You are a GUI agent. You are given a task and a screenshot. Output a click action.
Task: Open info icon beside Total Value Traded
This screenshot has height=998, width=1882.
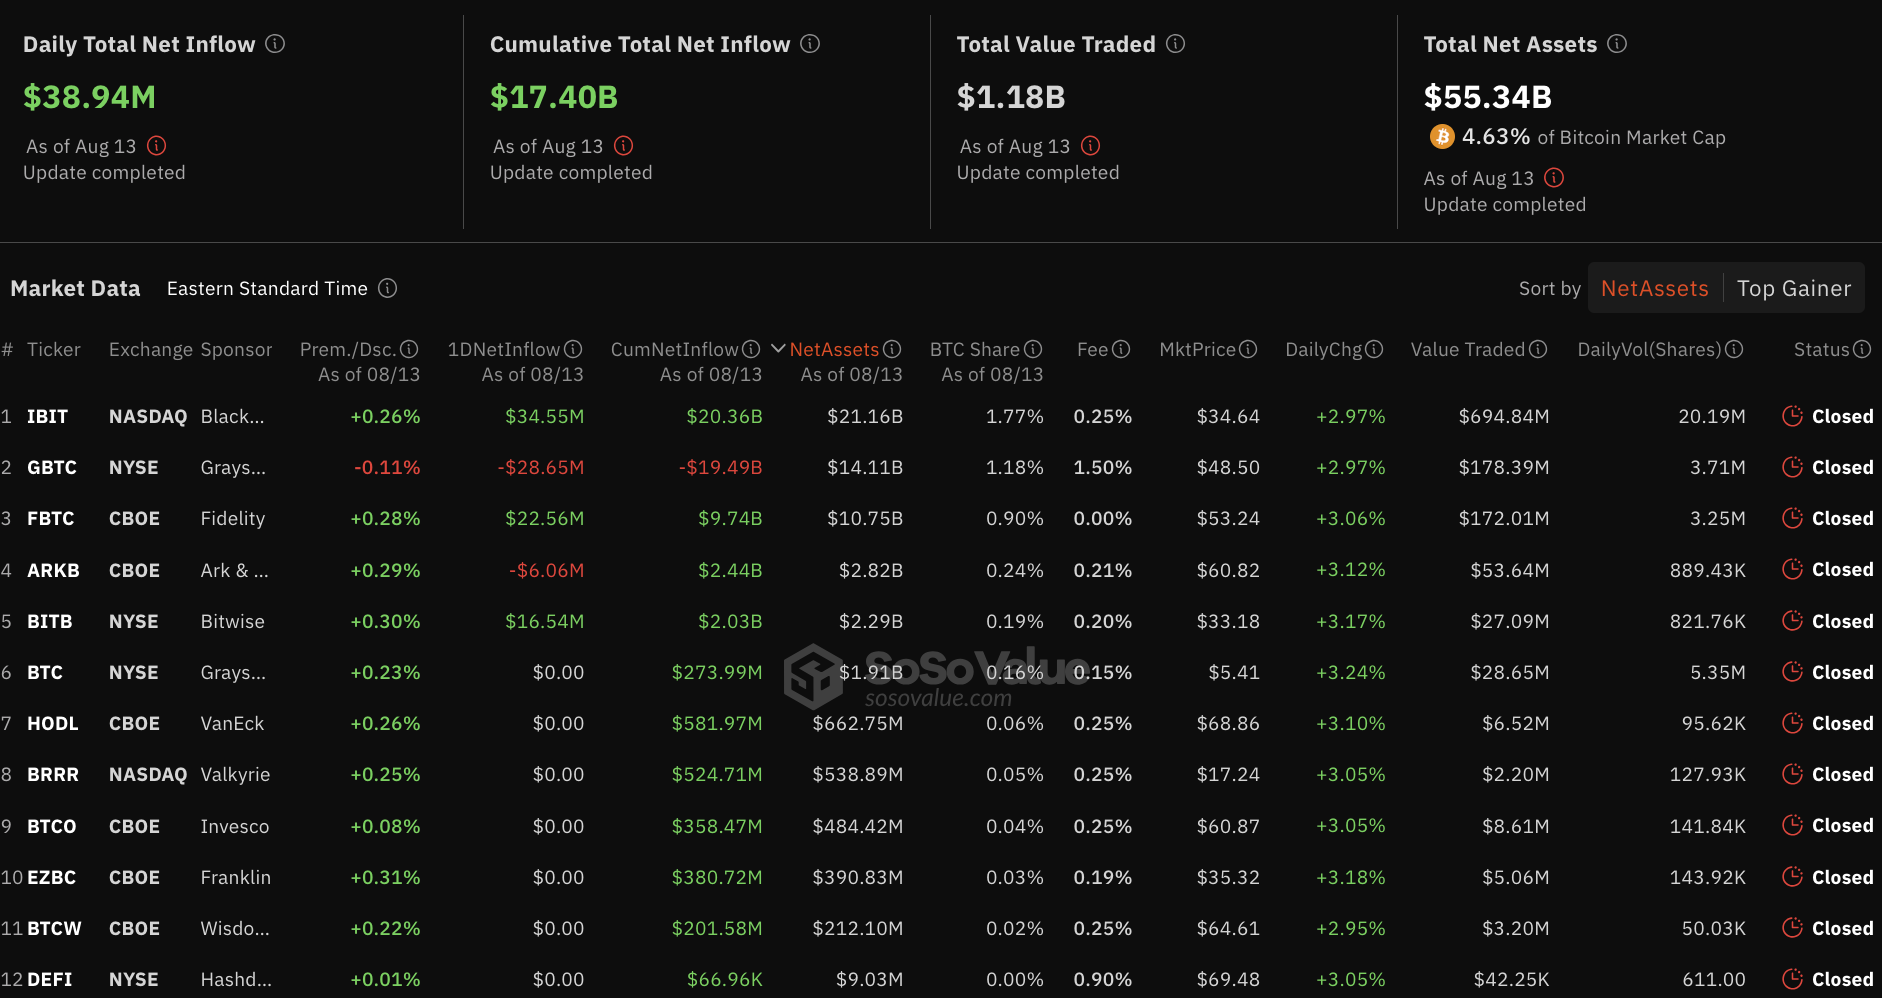coord(1176,44)
